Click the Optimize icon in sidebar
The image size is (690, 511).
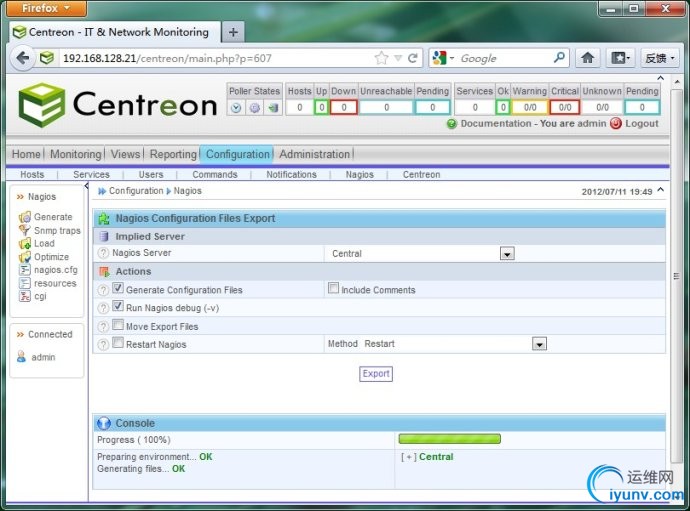click(x=25, y=257)
